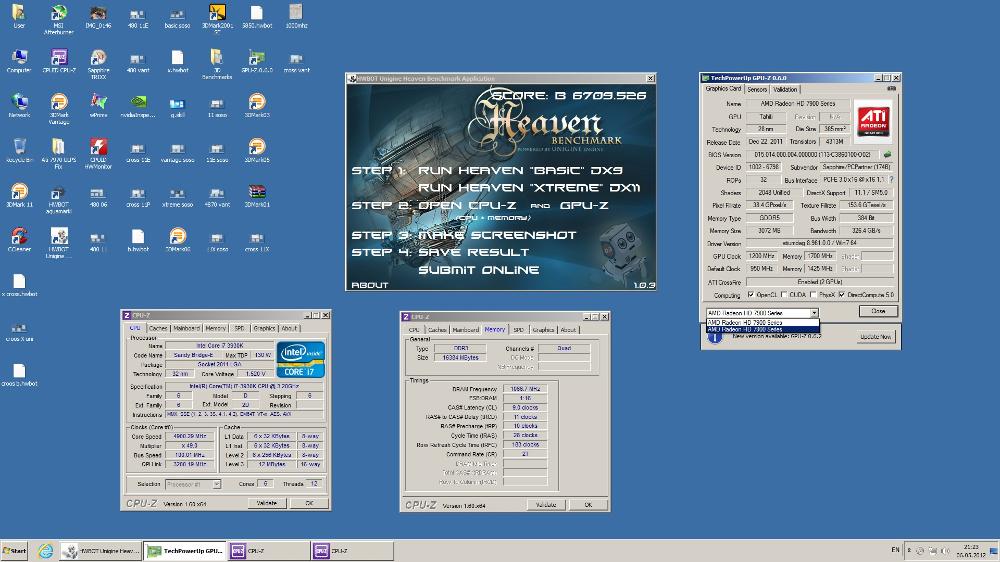Open the 3DMark01 WinRAR archive icon

257,195
